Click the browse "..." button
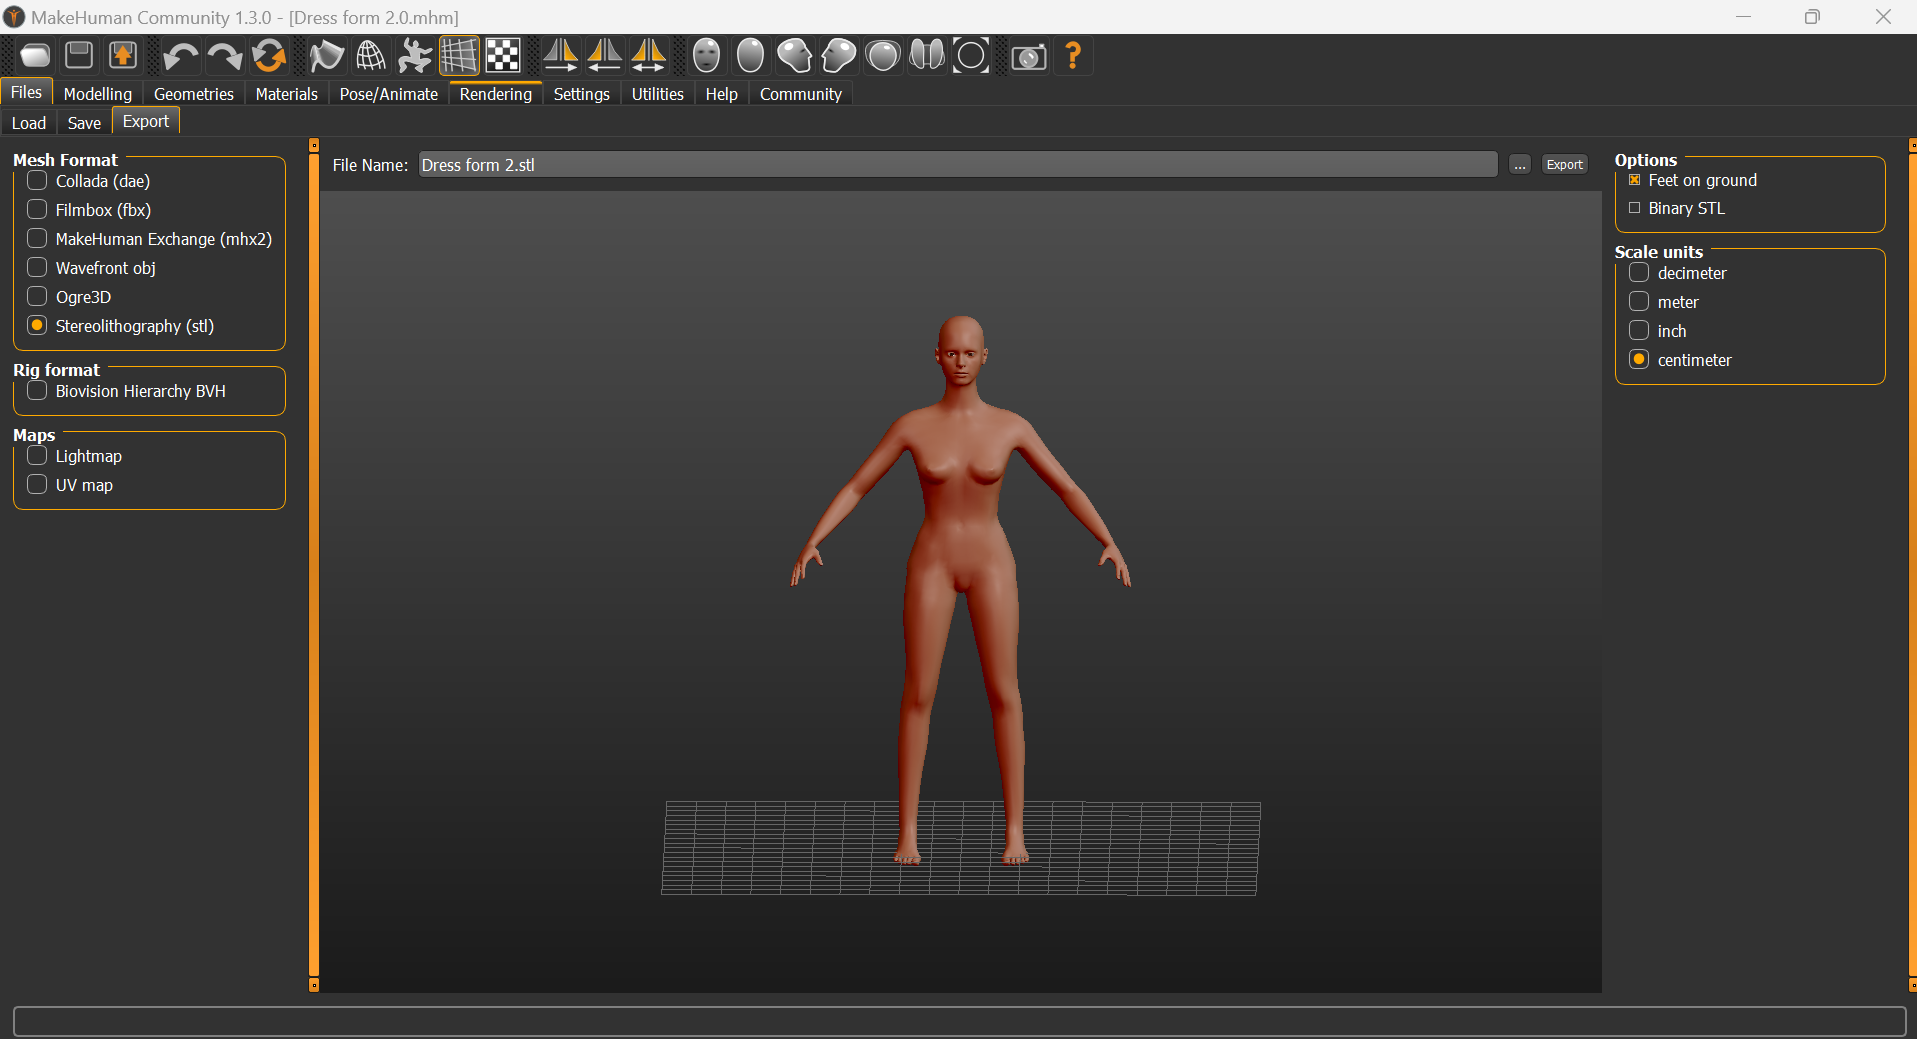This screenshot has width=1917, height=1039. [1520, 165]
